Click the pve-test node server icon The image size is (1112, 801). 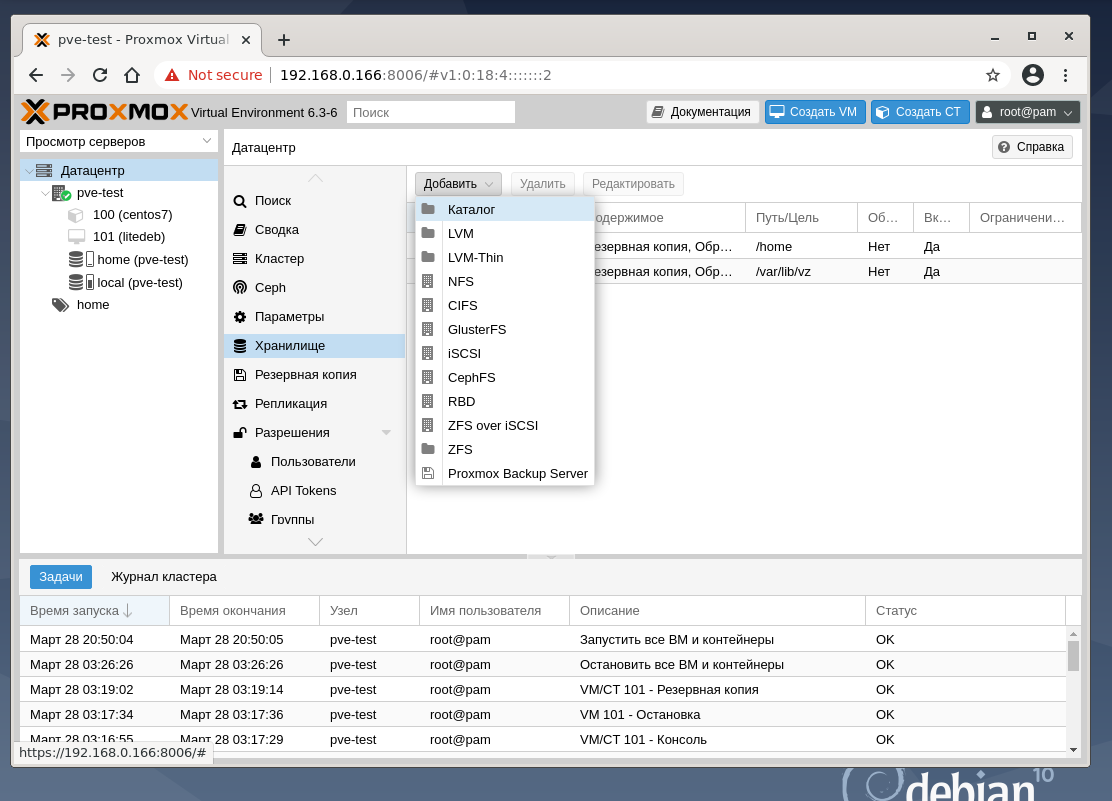coord(61,193)
